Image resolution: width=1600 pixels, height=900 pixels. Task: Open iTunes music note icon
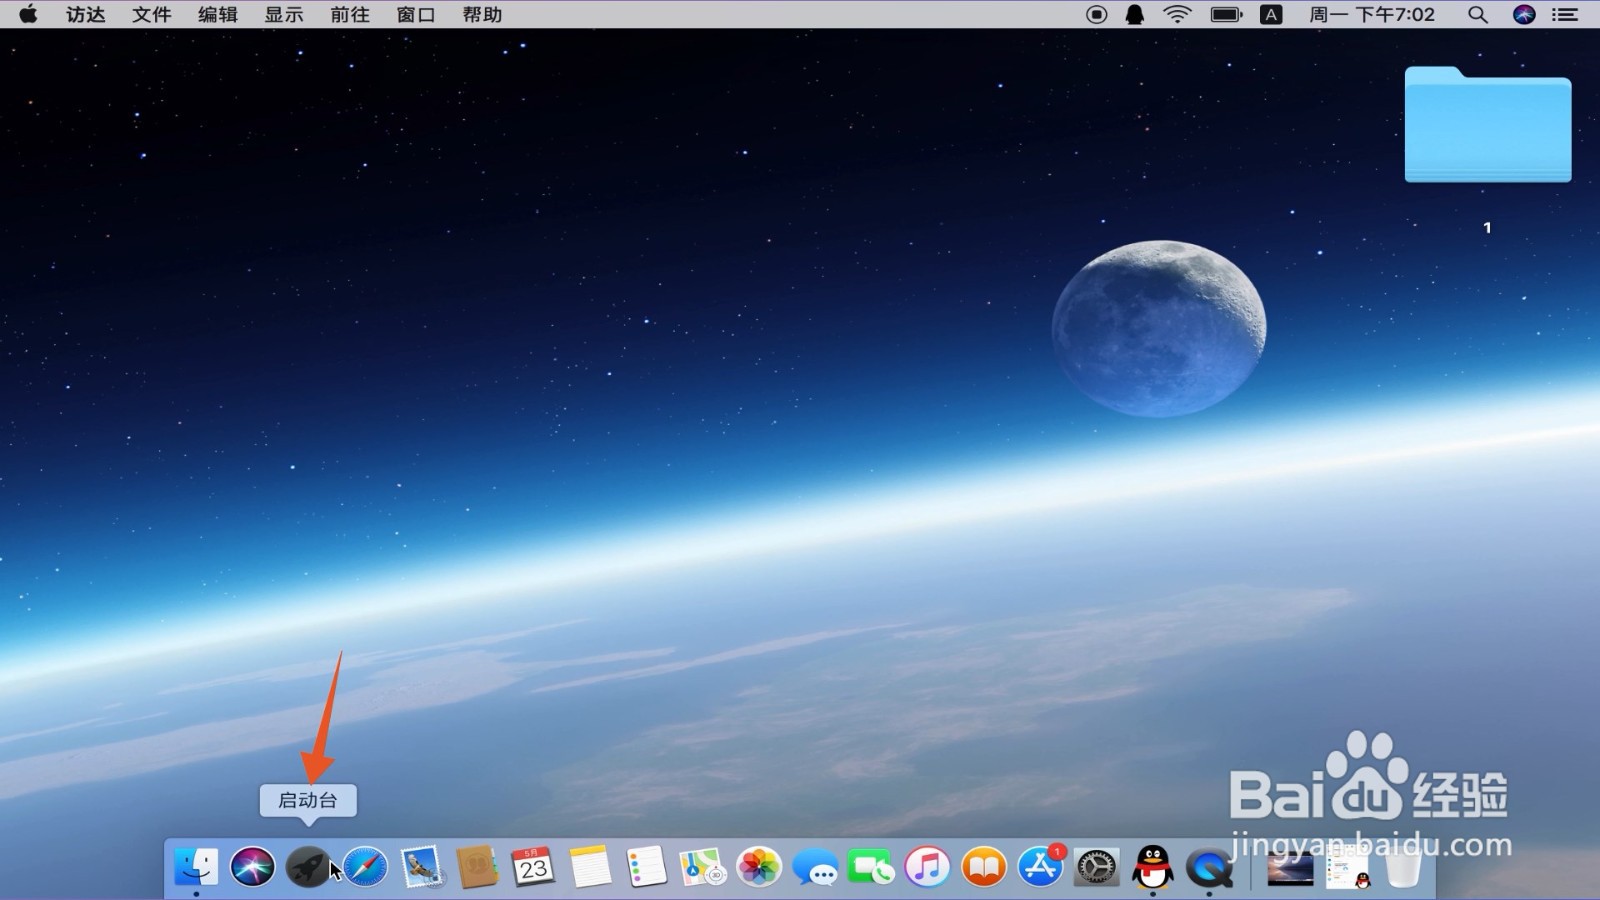coord(927,866)
